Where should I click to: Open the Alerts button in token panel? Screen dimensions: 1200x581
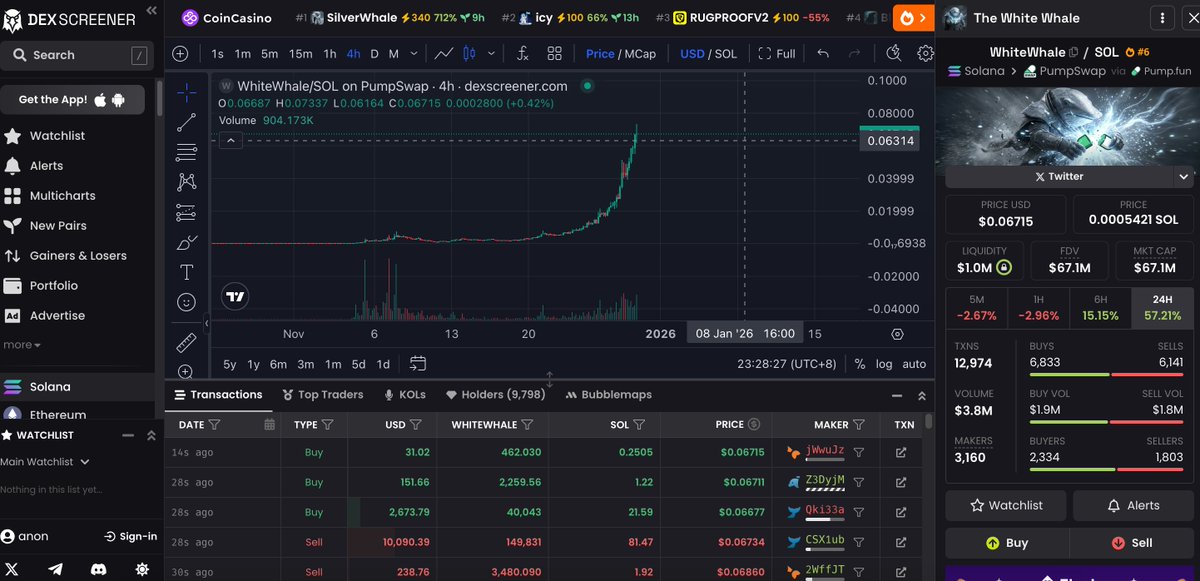point(1133,506)
